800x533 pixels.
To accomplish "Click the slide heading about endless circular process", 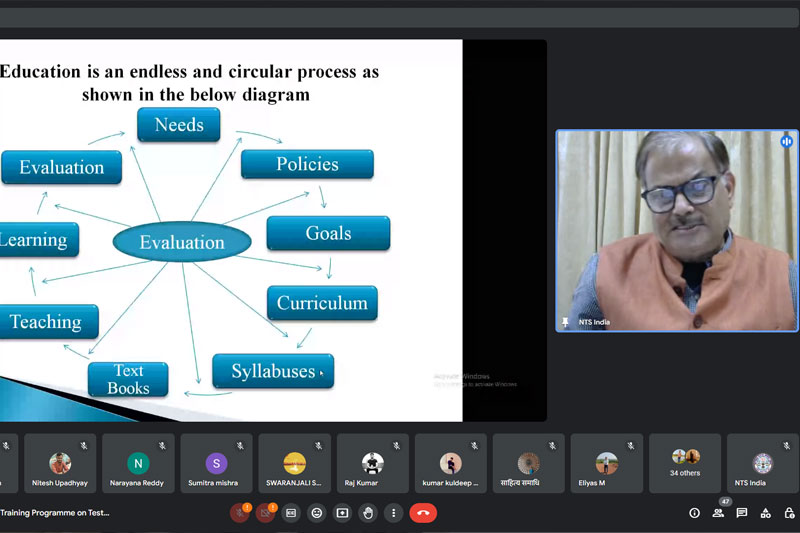I will point(190,83).
